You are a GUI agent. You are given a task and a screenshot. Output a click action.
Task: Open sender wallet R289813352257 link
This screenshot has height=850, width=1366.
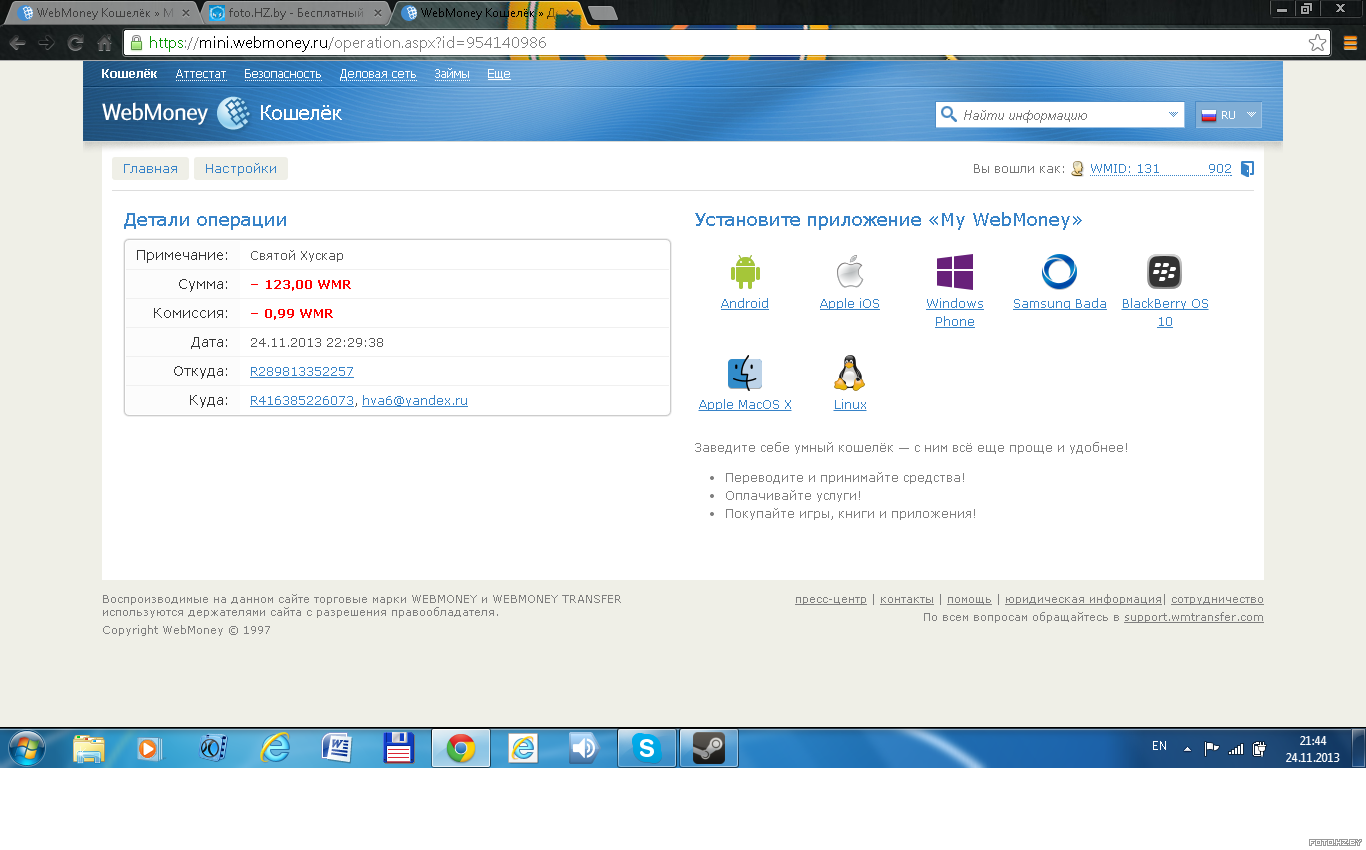[302, 371]
